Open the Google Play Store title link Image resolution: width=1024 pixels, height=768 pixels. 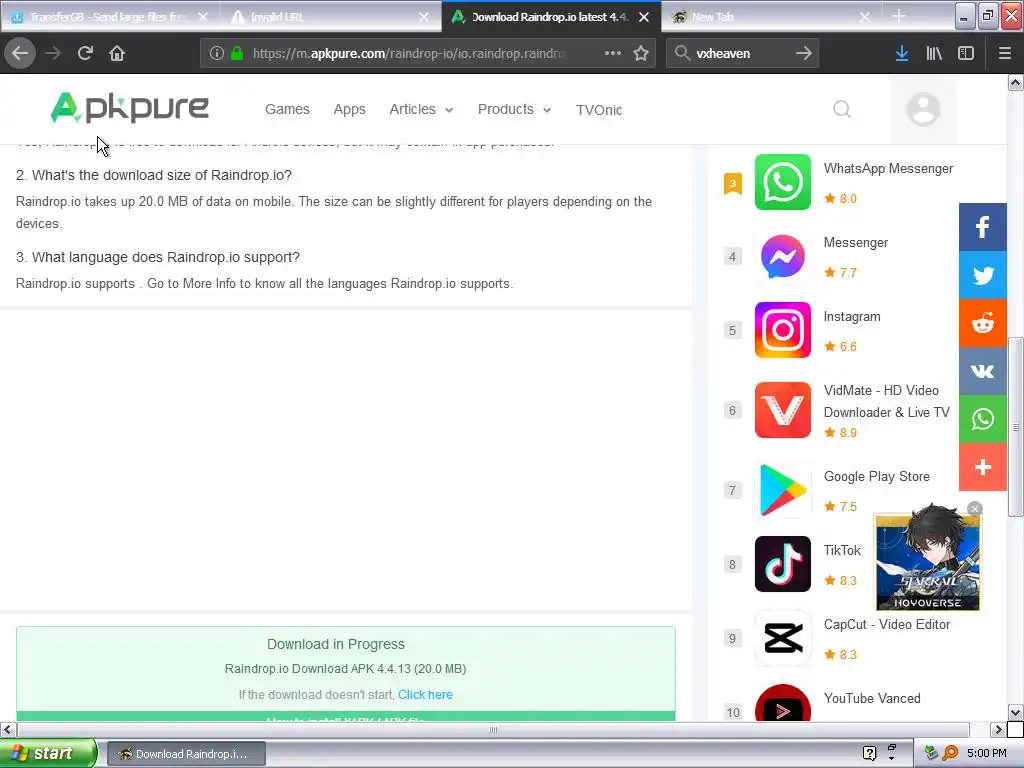[876, 476]
